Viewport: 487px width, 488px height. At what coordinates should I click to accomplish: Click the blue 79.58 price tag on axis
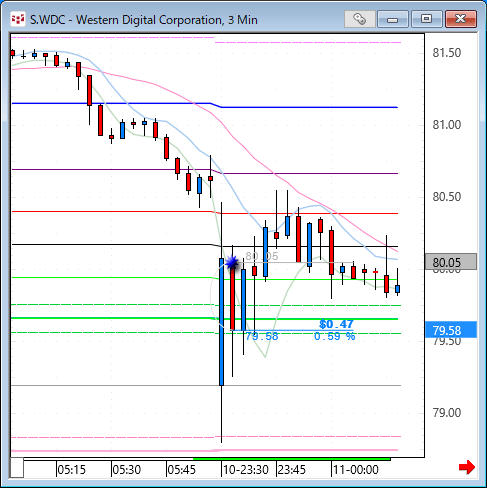pyautogui.click(x=451, y=330)
